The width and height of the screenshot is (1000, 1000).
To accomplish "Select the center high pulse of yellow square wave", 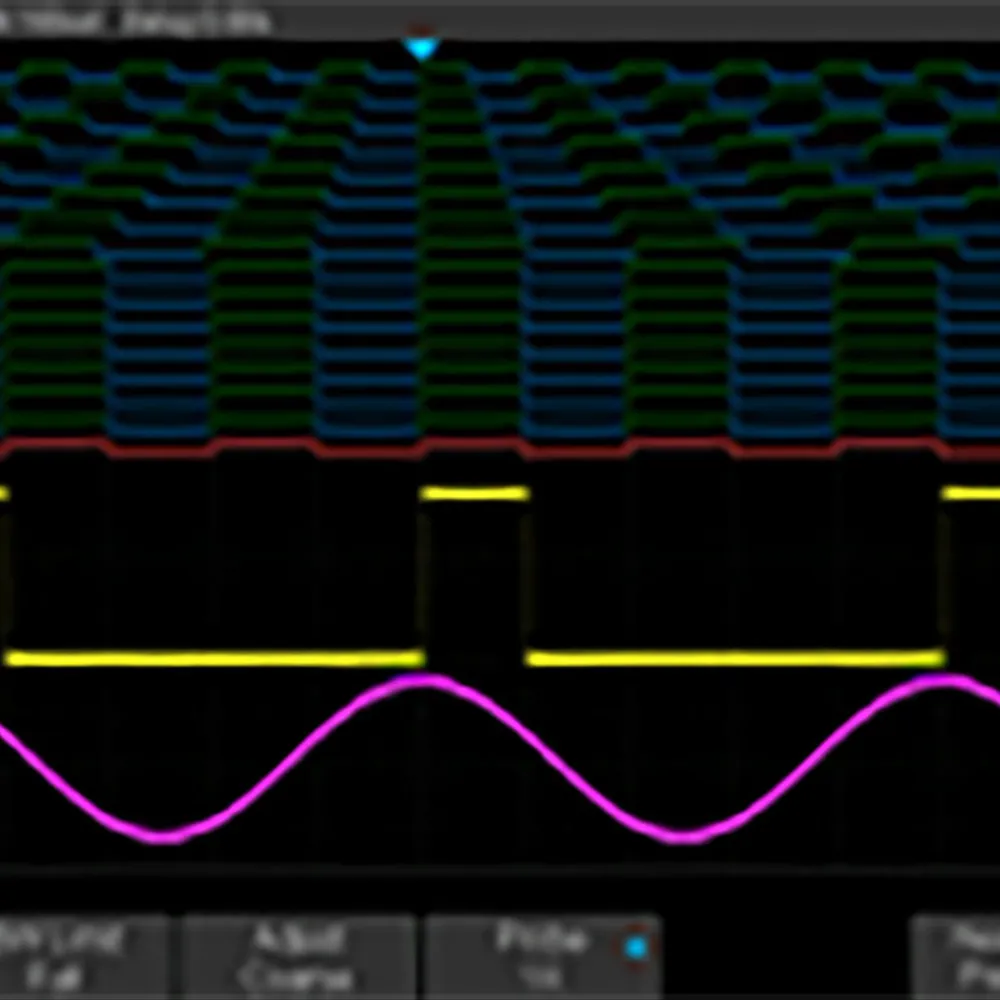I will [474, 493].
